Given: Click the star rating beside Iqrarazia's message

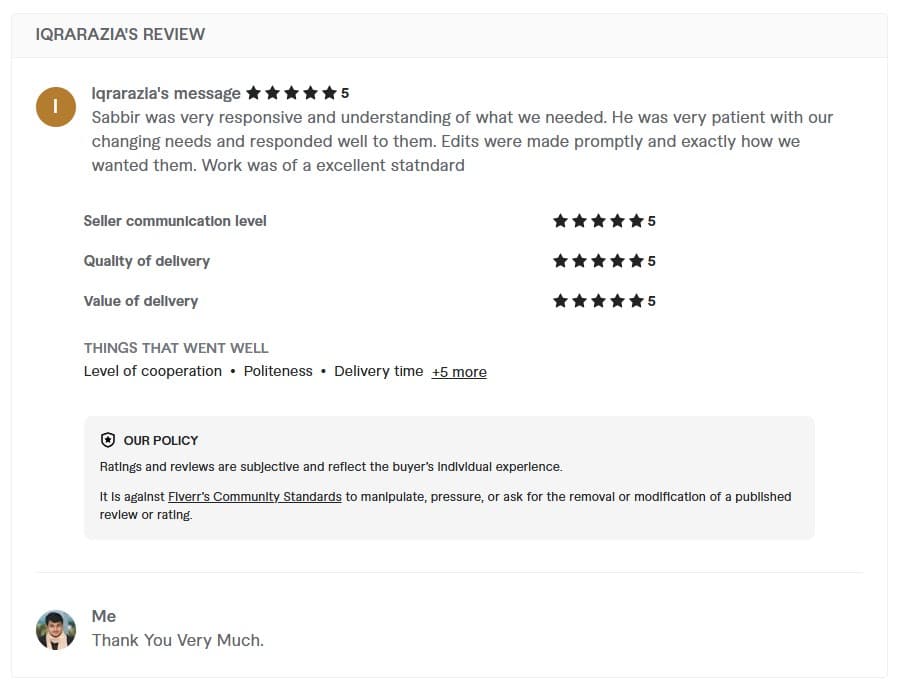Looking at the screenshot, I should [297, 93].
